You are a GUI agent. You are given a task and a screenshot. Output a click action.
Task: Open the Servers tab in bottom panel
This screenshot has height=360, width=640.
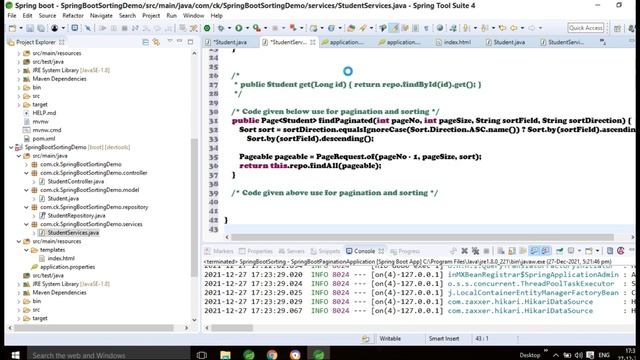pos(291,251)
